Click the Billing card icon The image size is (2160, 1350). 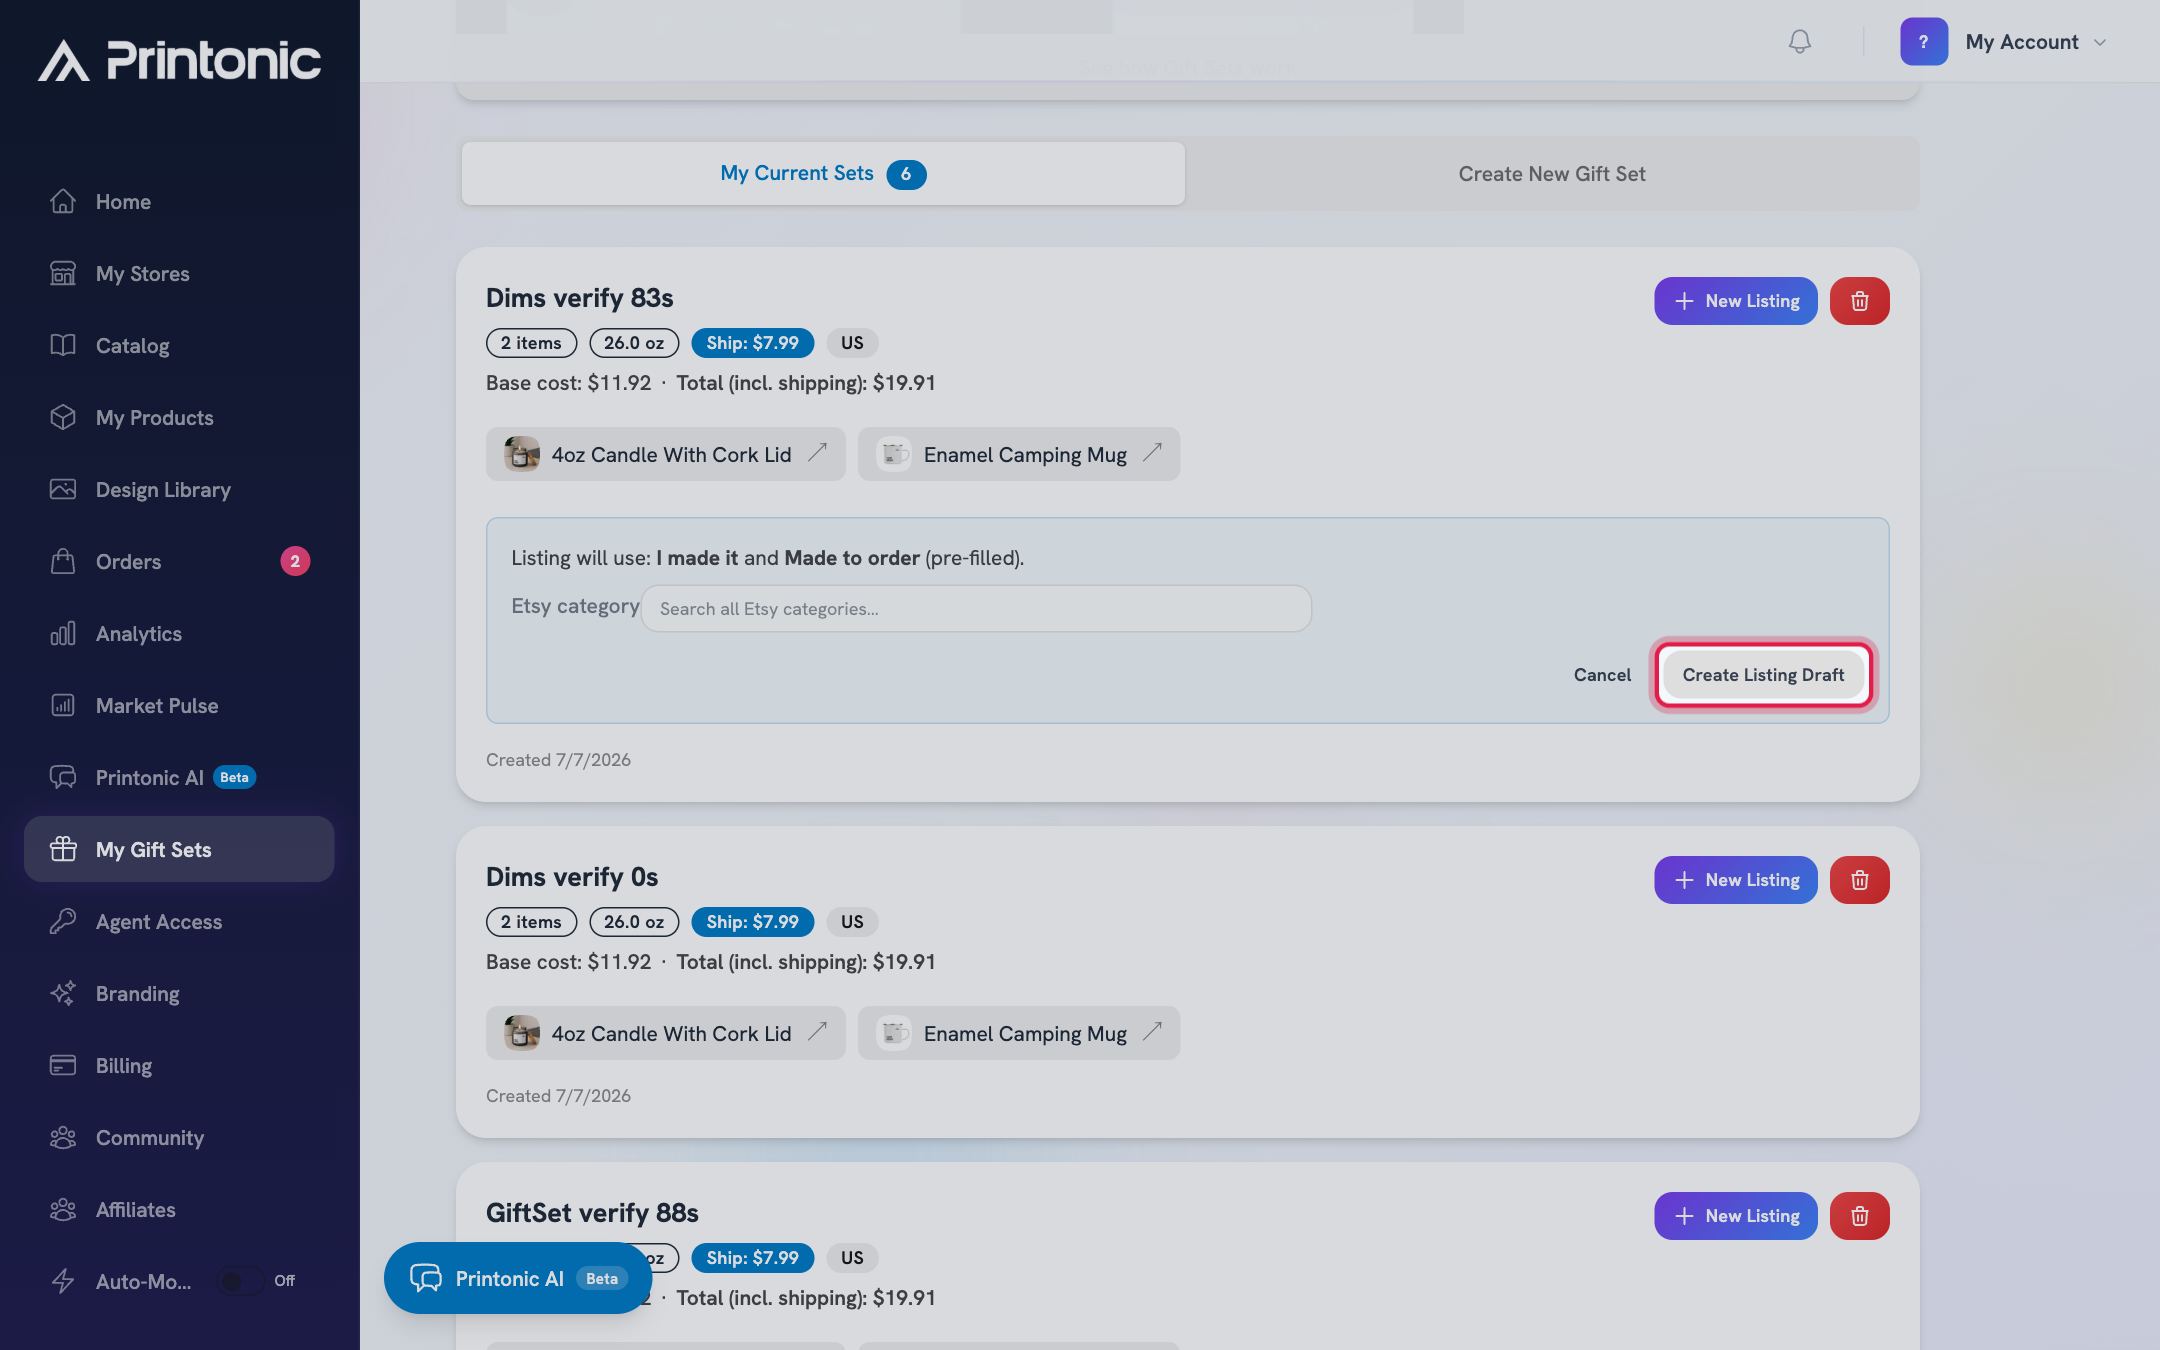tap(63, 1066)
